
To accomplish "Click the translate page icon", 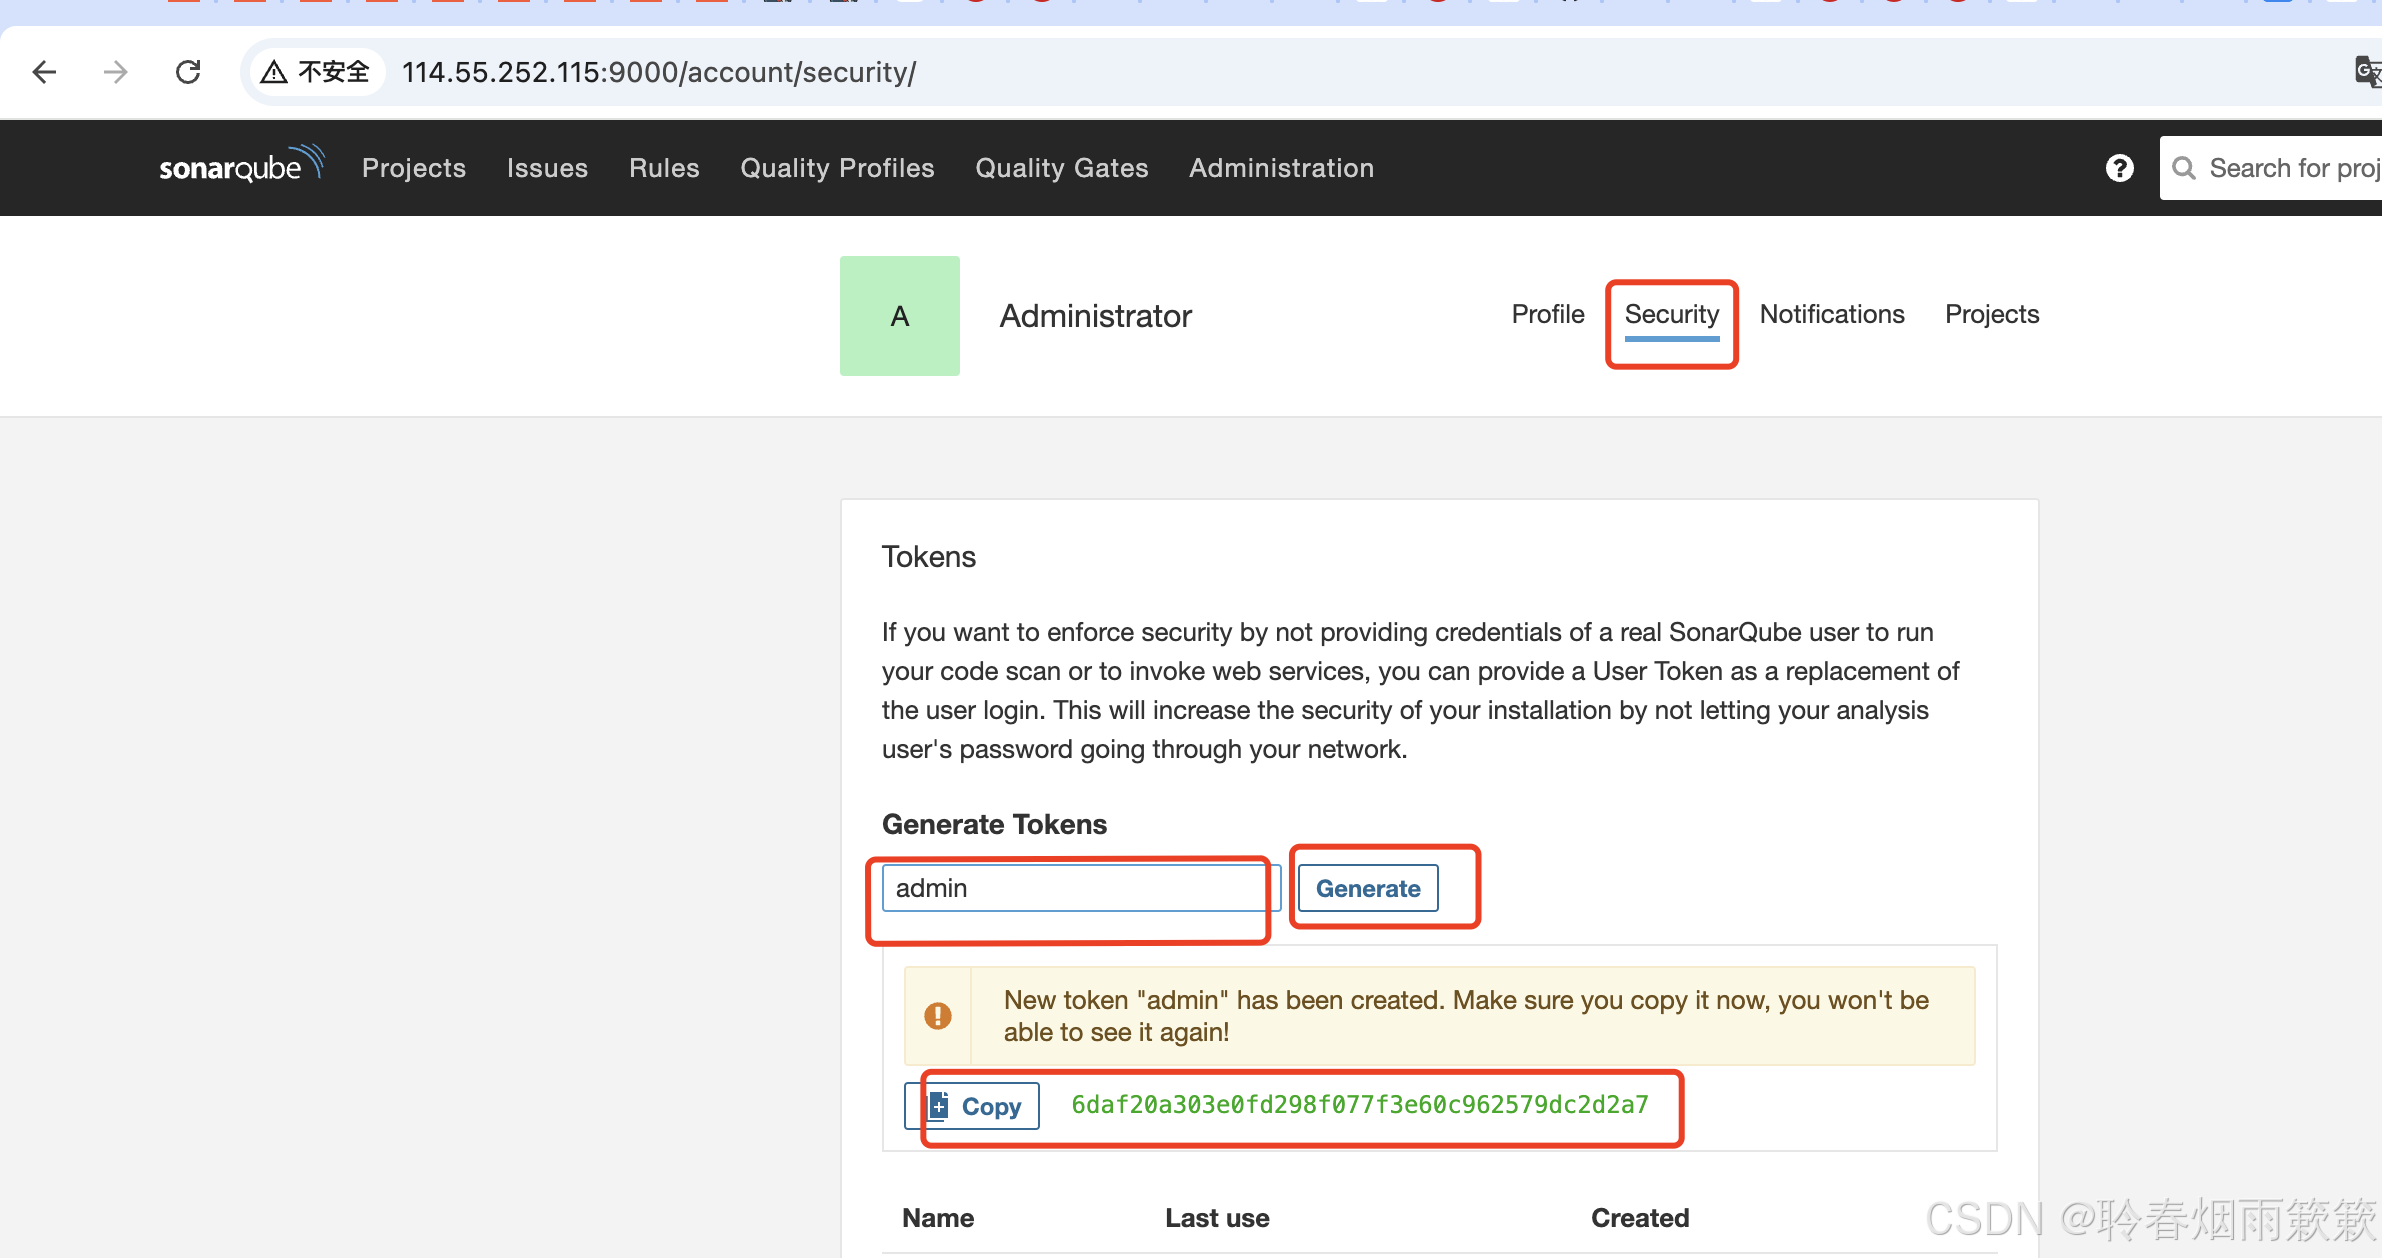I will [x=2368, y=72].
